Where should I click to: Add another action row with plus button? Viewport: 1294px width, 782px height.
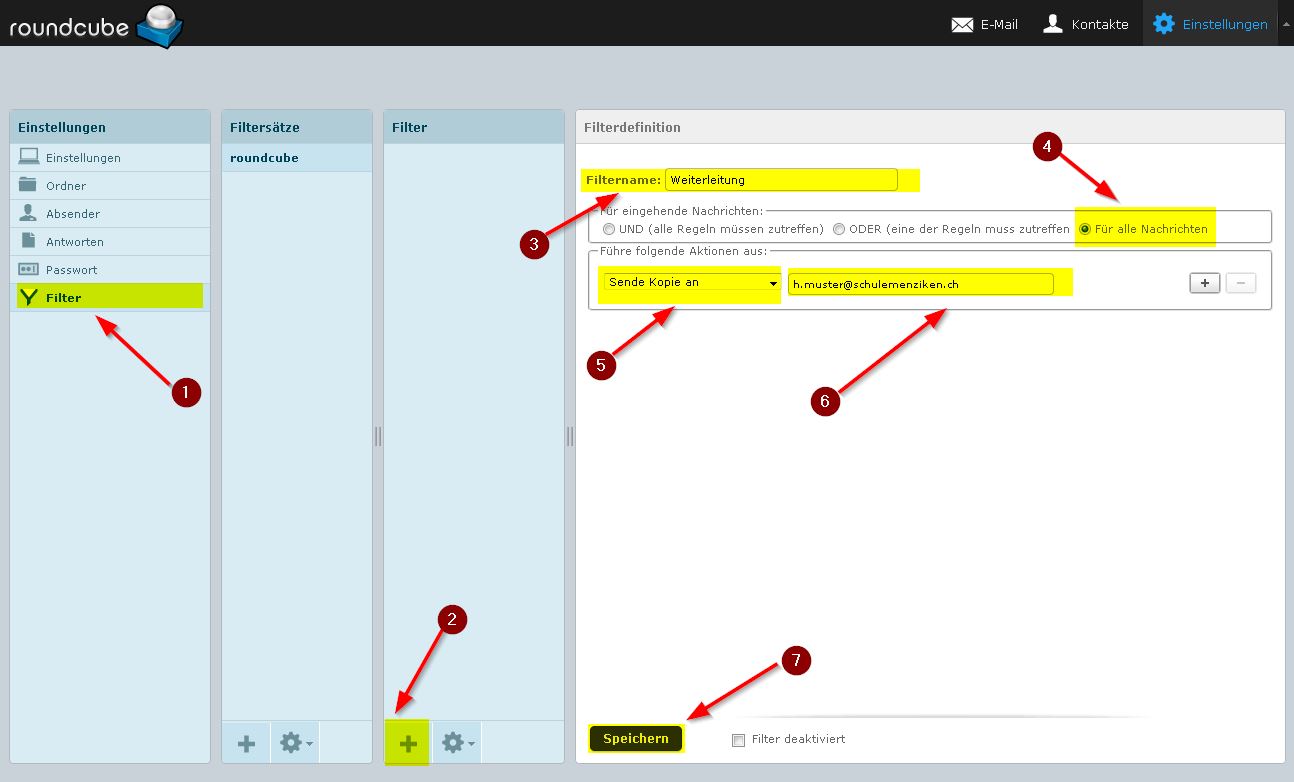(1204, 283)
